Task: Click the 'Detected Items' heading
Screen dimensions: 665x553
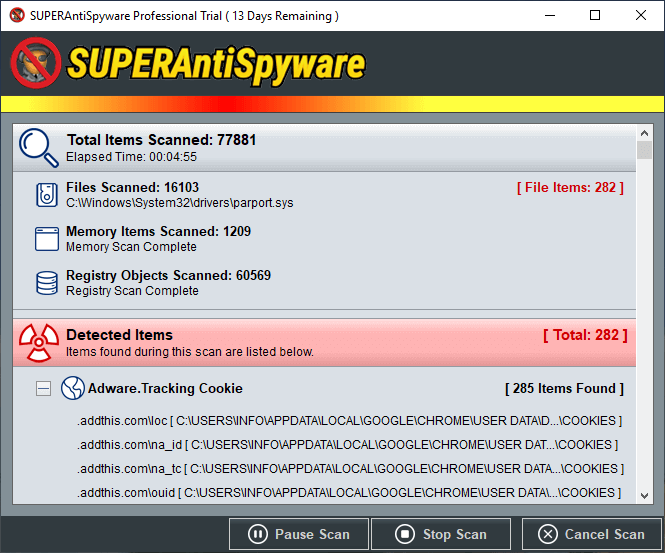Action: 120,335
